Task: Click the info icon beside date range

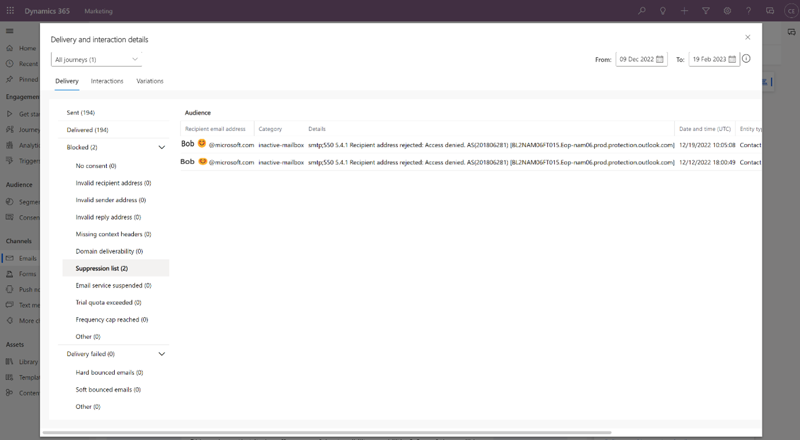Action: coord(746,59)
